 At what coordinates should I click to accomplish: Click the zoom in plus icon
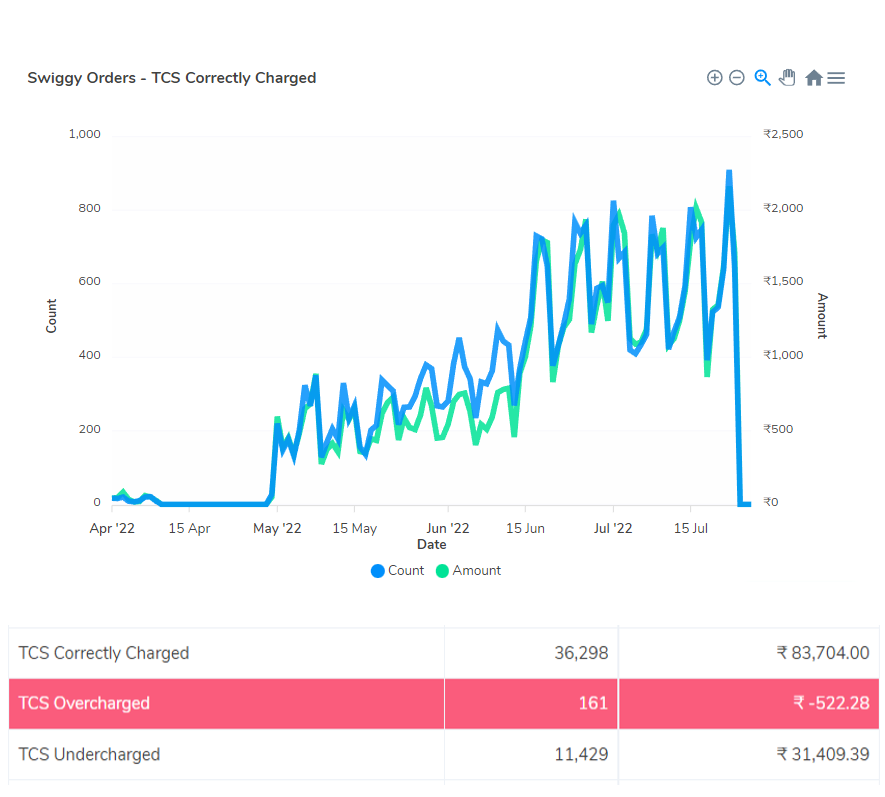point(715,78)
